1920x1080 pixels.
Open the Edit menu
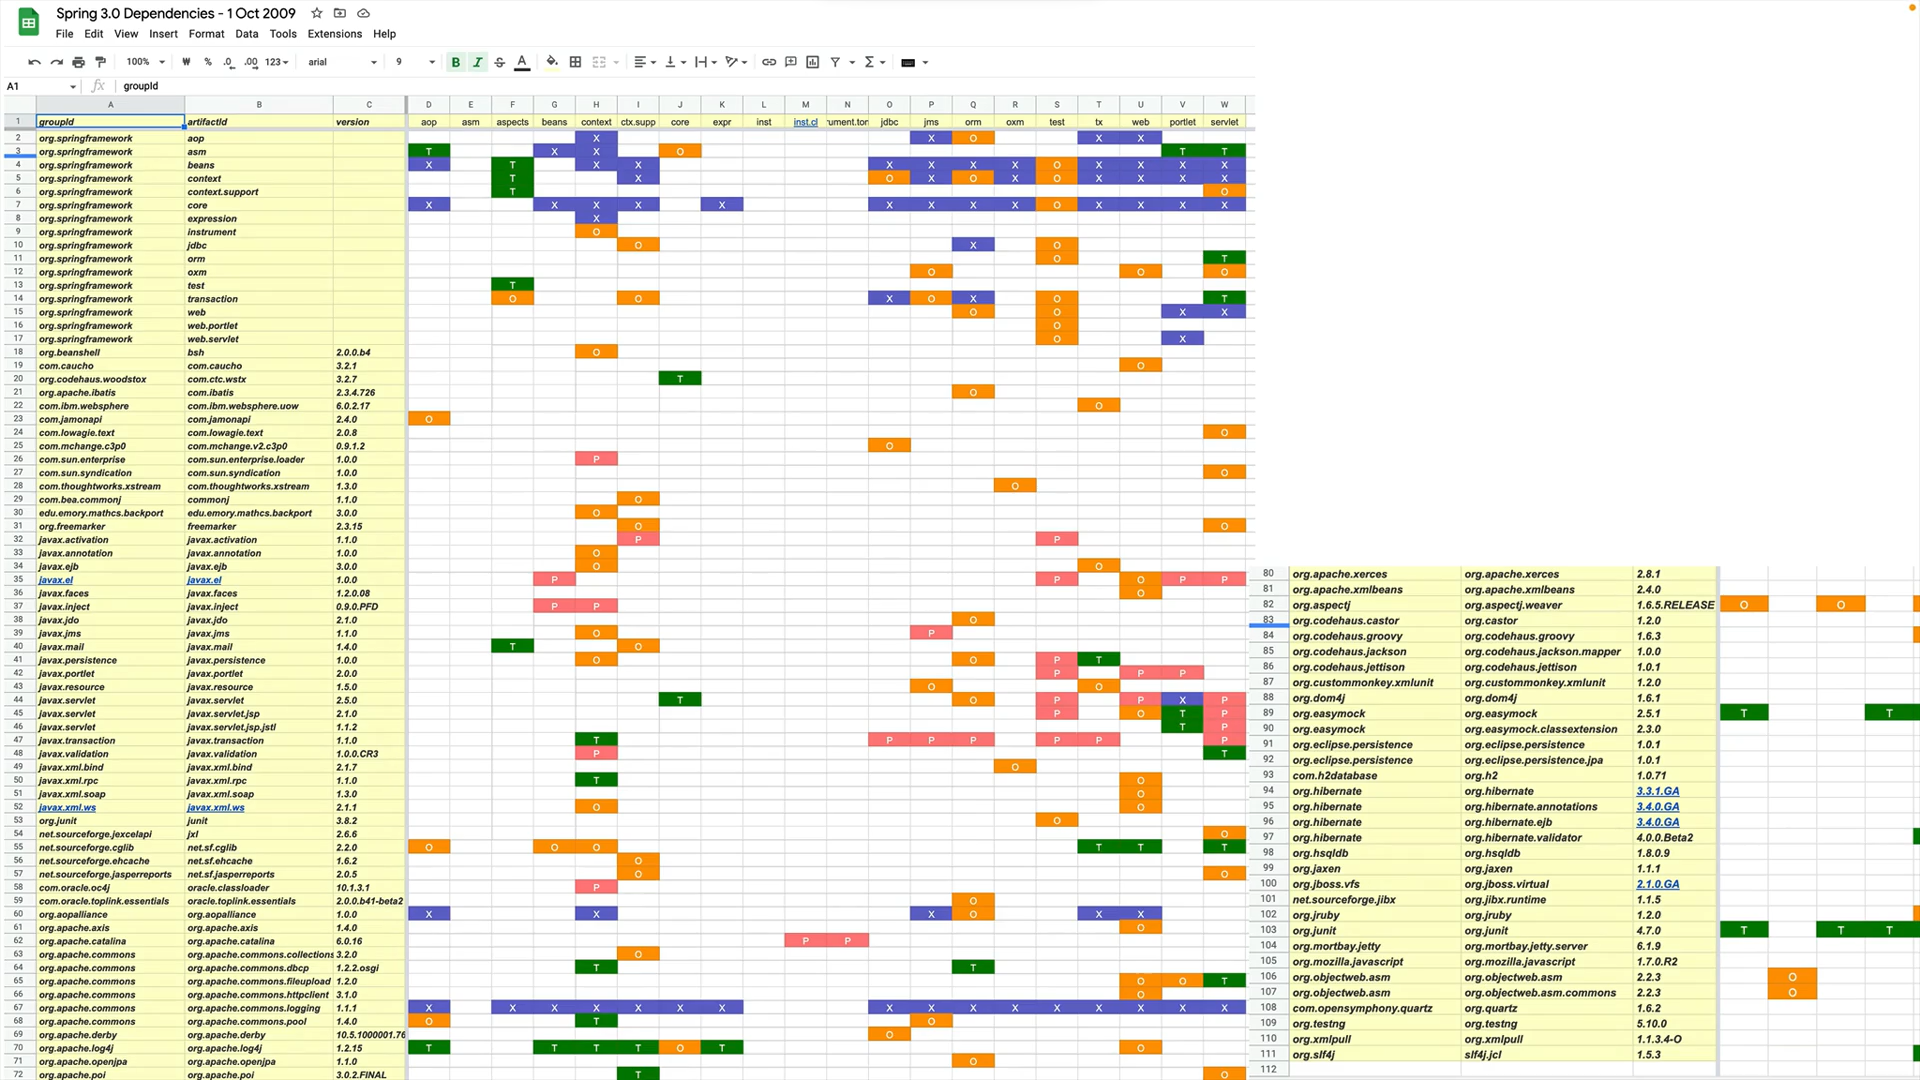coord(94,34)
